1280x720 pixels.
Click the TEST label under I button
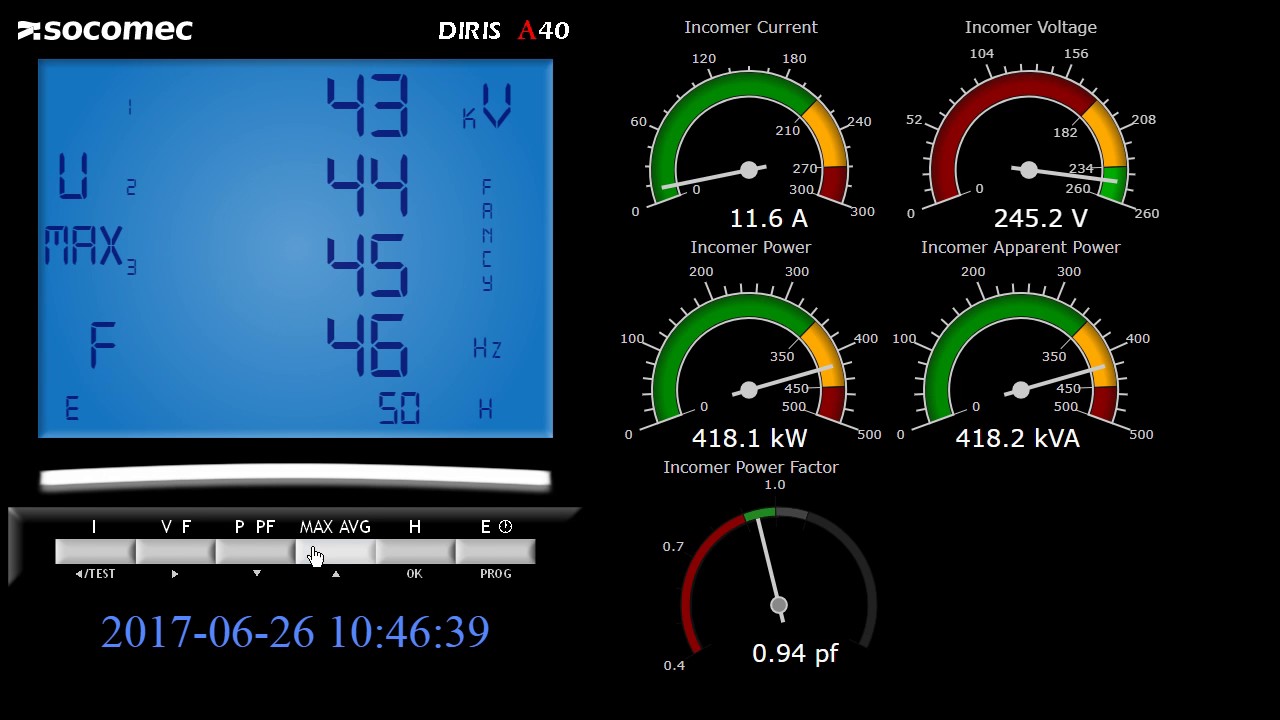(x=95, y=574)
